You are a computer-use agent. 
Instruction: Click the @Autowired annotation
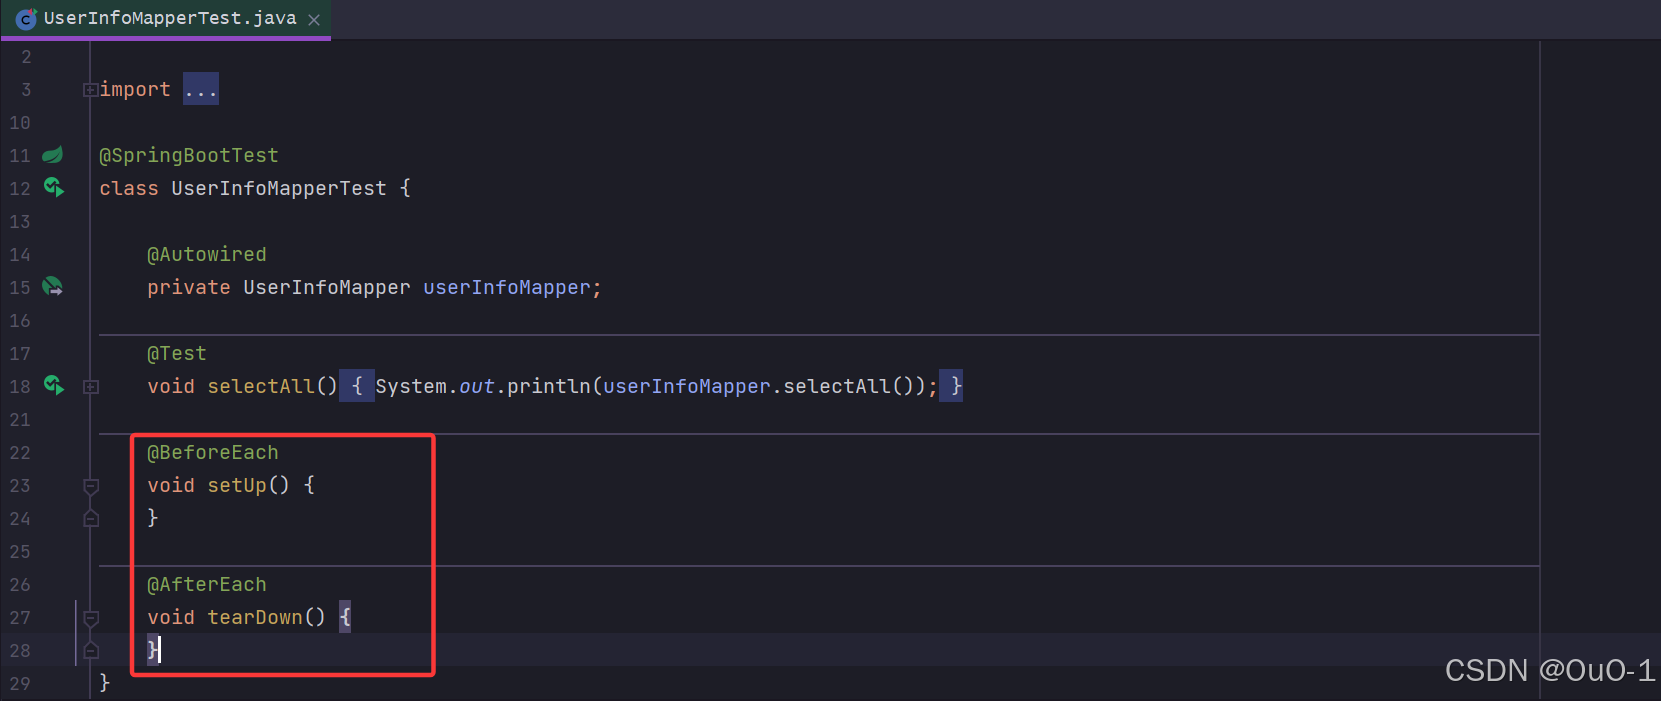(x=207, y=254)
